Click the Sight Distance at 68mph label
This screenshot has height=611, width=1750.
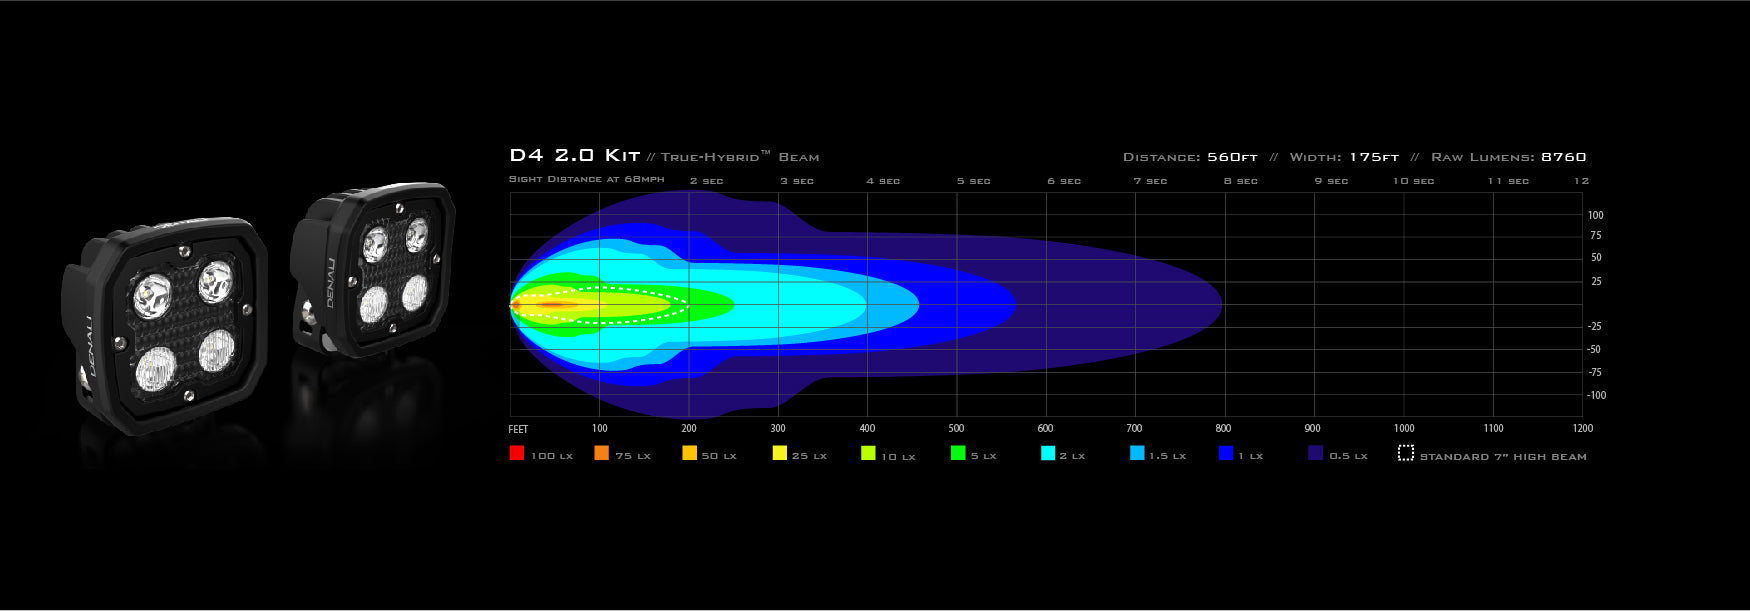coord(586,180)
